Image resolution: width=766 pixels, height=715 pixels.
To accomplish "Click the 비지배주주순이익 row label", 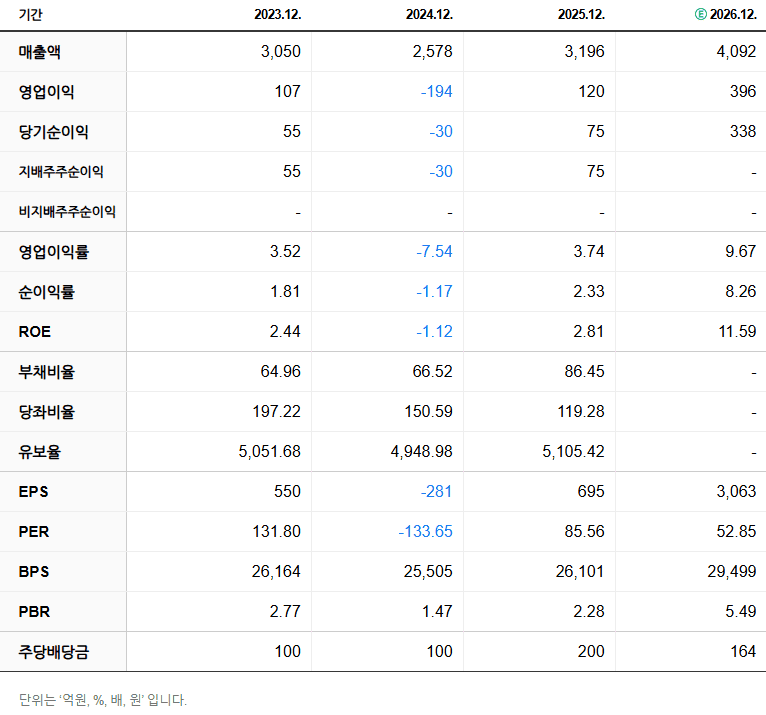I will 67,211.
